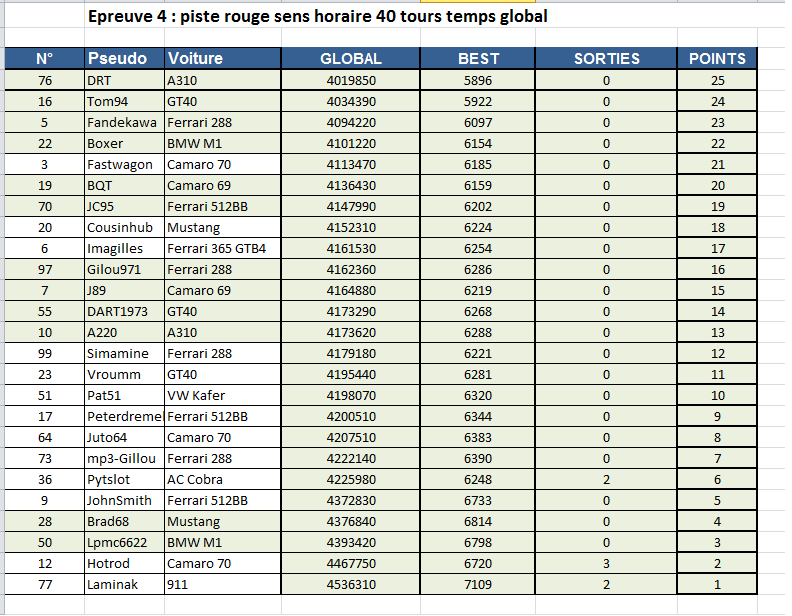Select the POINTS header cell

click(x=717, y=59)
